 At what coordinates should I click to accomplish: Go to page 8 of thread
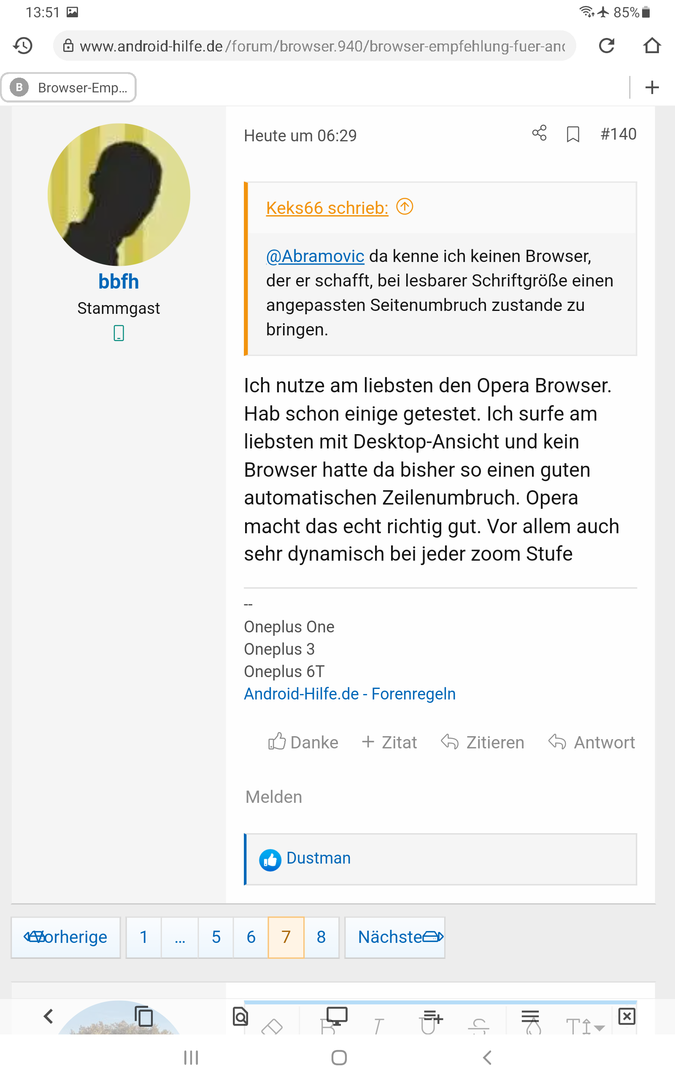click(x=321, y=937)
